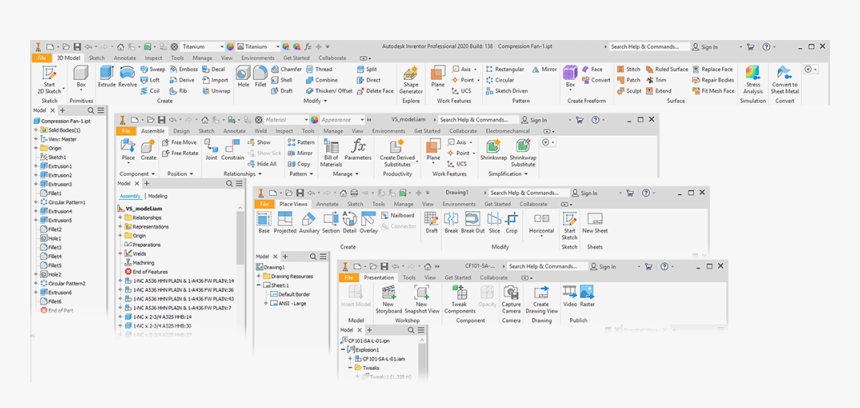860x408 pixels.
Task: Open the Design tab in the assembly window
Action: (181, 131)
